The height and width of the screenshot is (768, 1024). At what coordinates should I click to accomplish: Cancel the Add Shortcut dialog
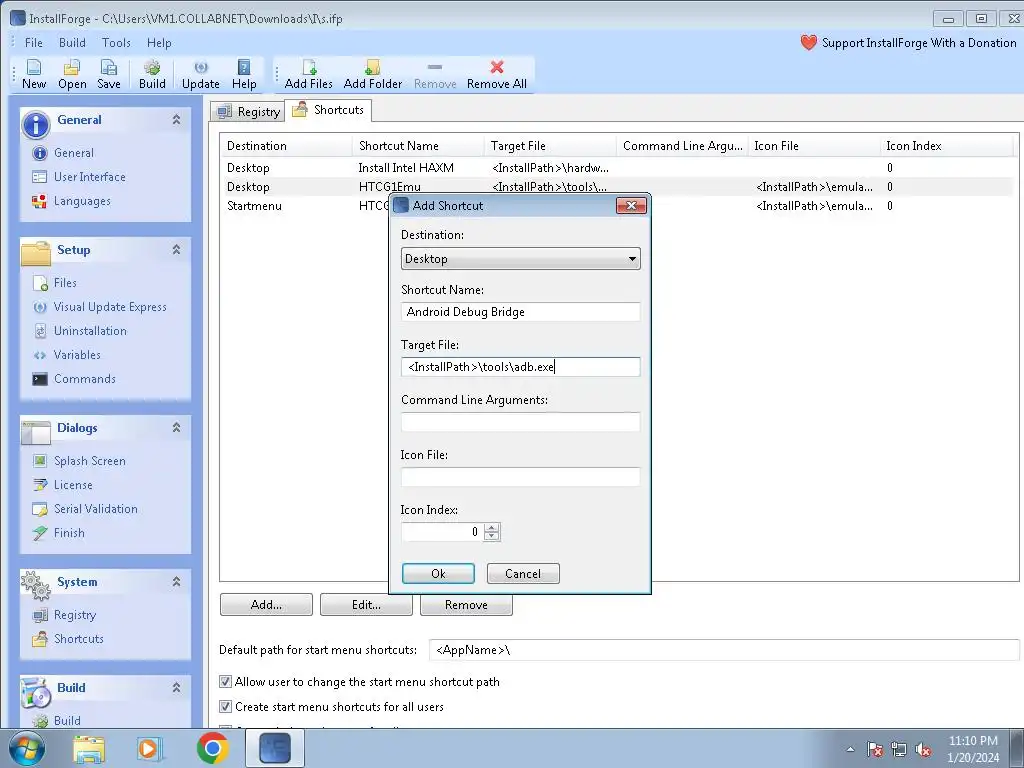coord(523,573)
